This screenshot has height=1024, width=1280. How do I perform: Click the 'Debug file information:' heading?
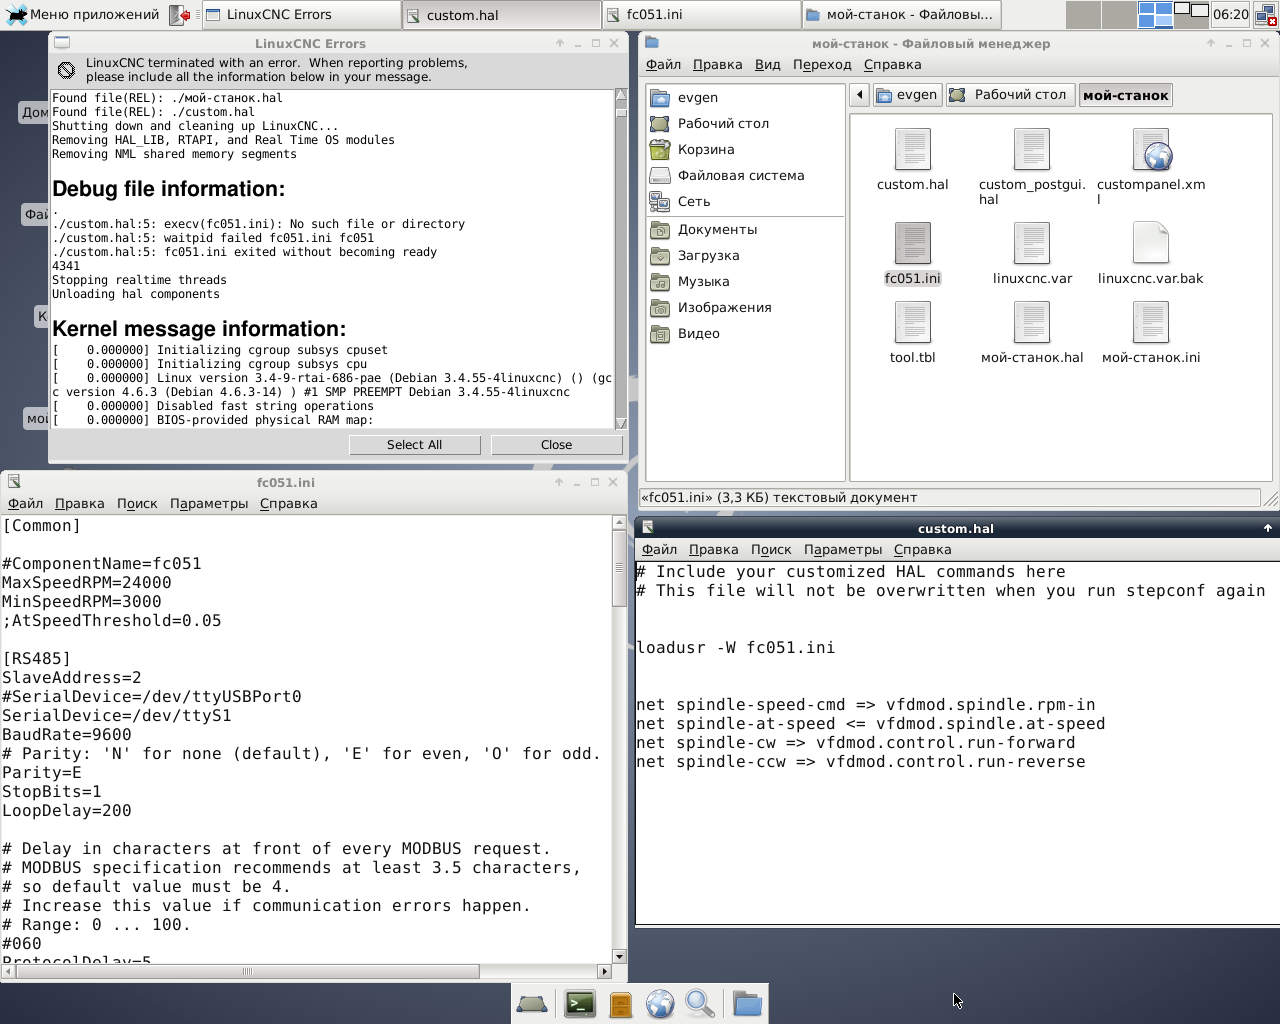(x=168, y=189)
